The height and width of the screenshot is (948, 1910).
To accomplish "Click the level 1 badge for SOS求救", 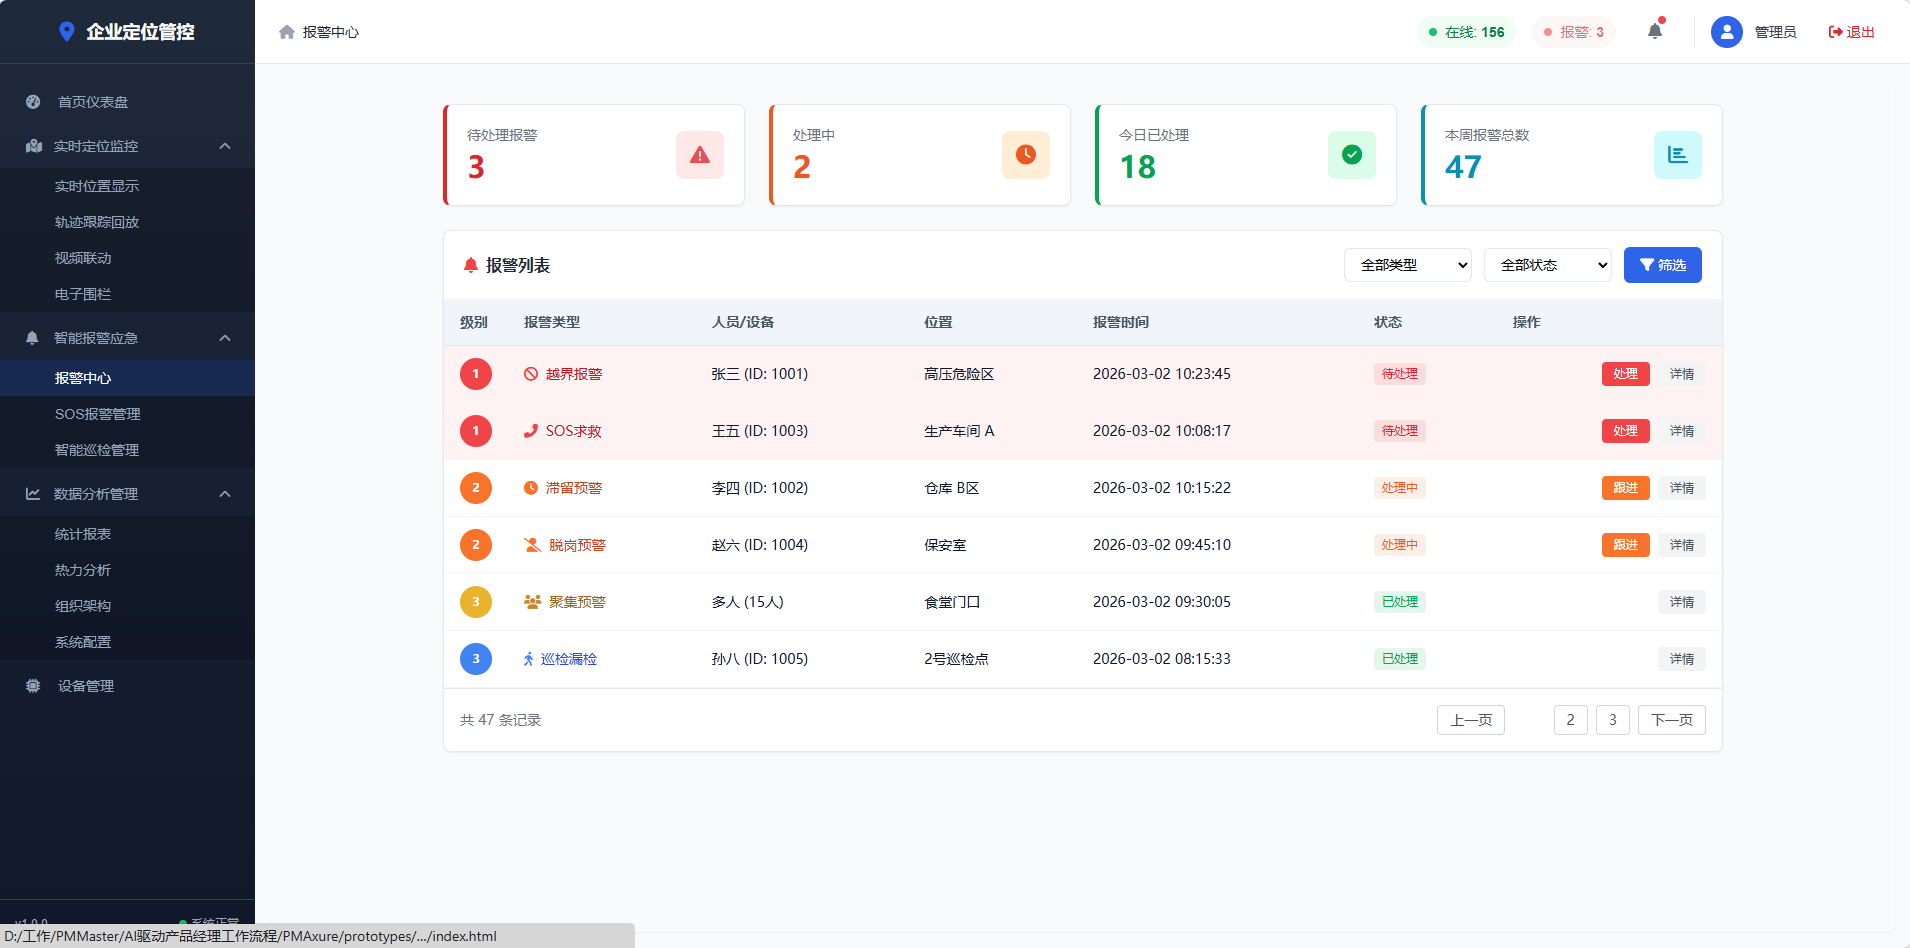I will point(476,431).
